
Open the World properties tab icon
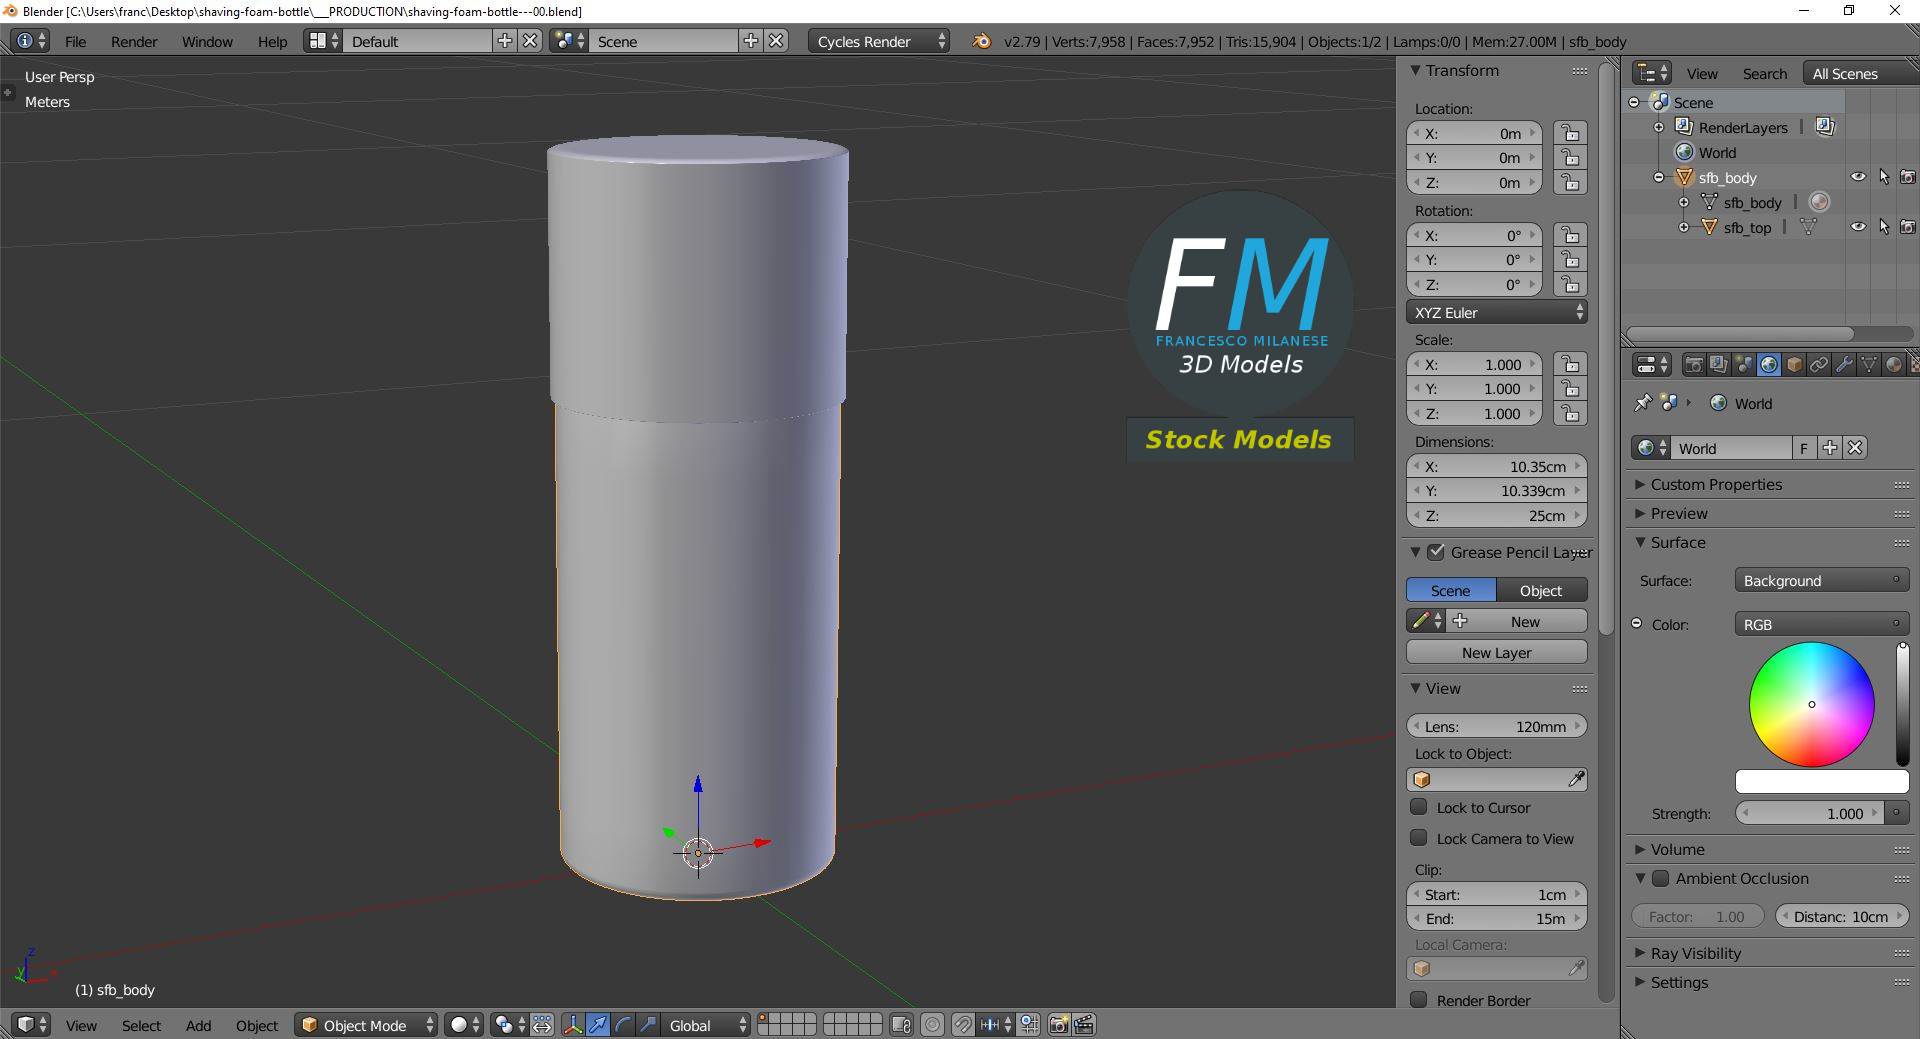1769,365
